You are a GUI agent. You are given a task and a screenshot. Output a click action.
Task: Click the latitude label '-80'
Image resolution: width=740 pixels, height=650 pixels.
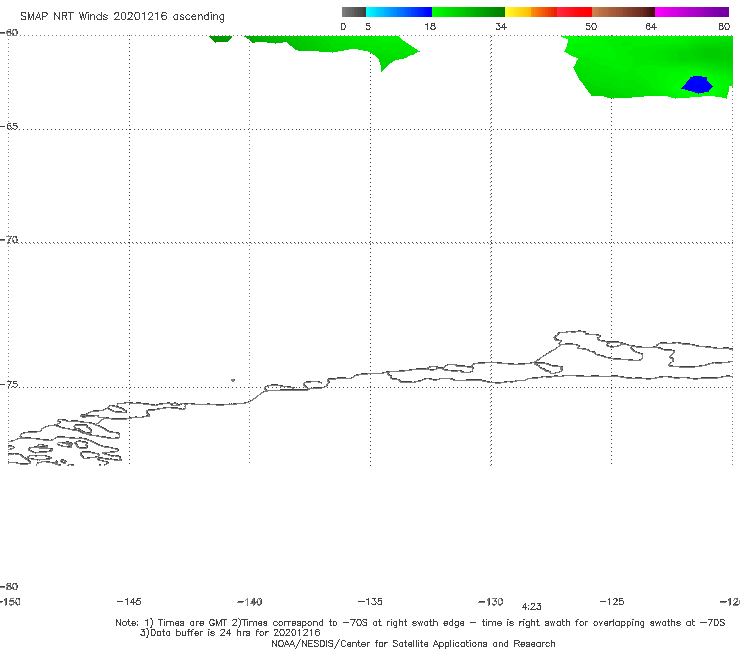(9, 586)
